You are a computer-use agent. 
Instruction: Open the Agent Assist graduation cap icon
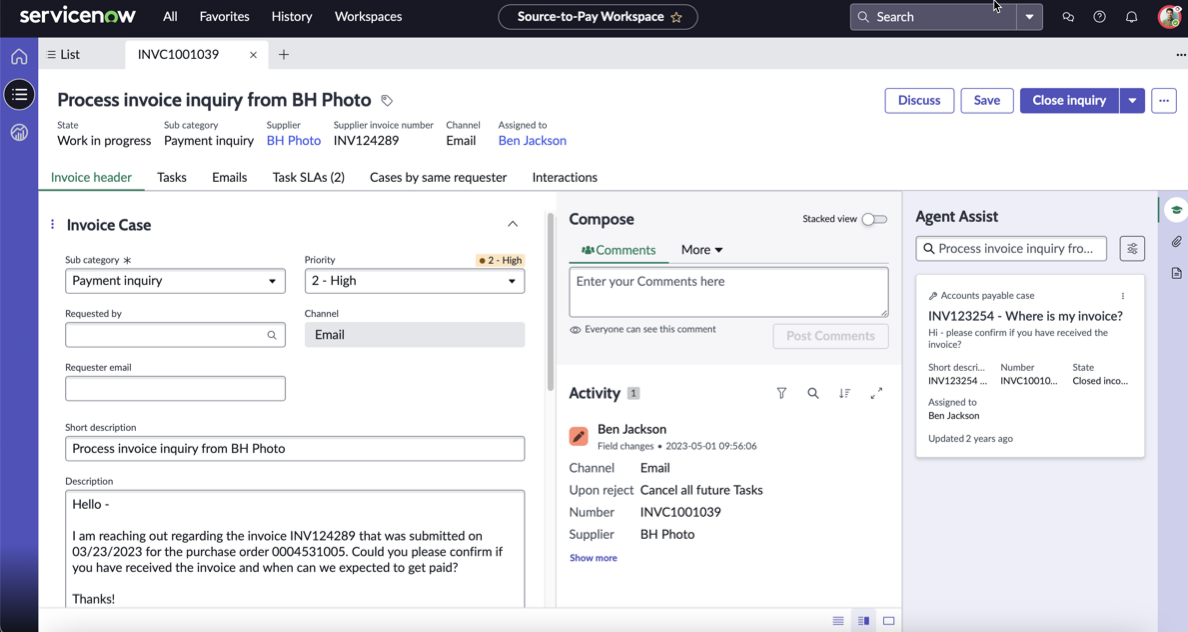click(1176, 210)
